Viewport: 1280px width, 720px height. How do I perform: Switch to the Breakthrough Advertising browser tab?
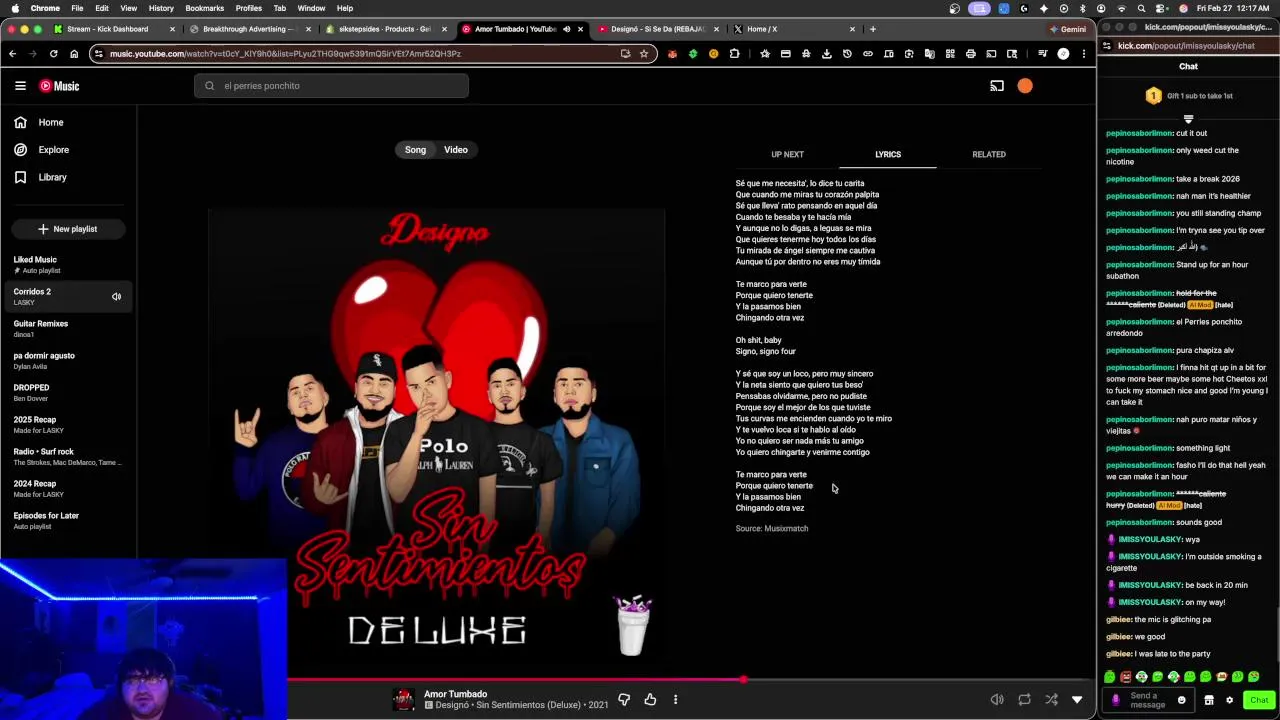250,29
